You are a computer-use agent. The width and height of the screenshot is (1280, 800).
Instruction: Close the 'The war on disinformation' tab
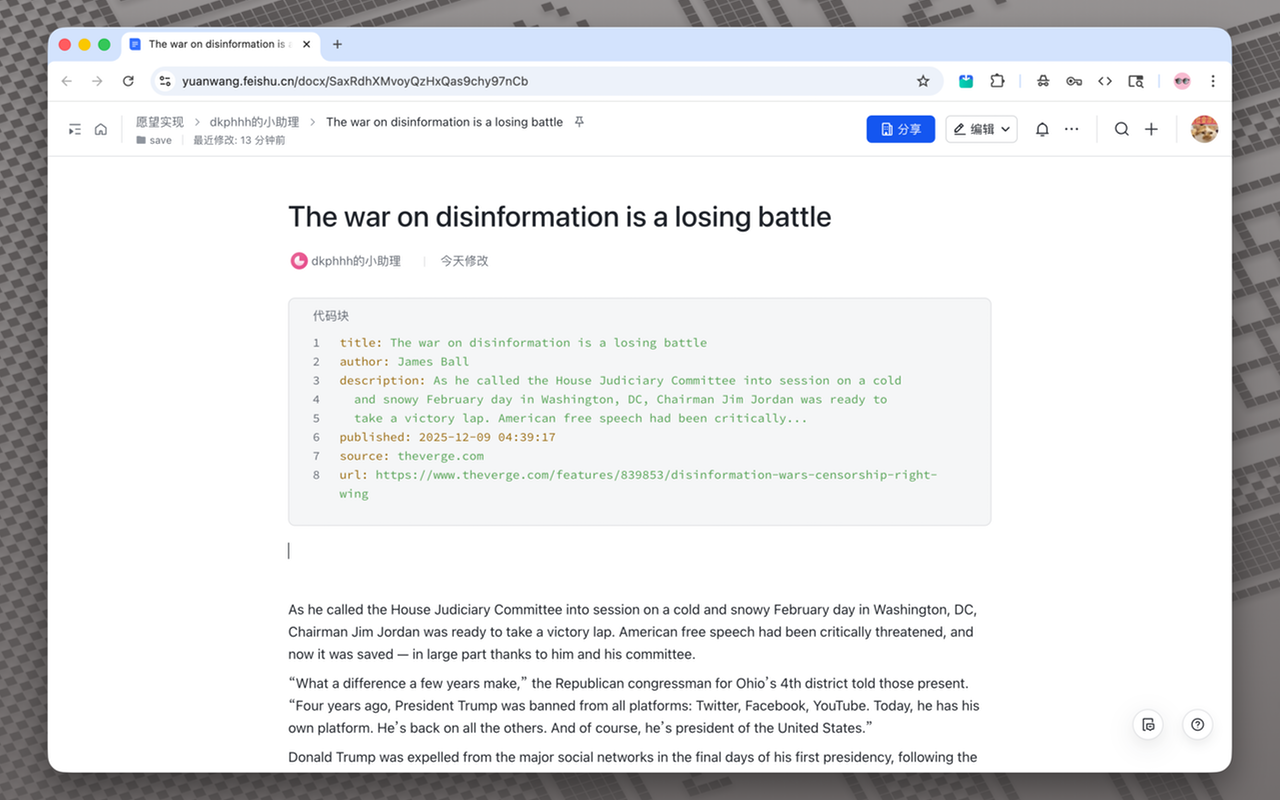tap(307, 44)
